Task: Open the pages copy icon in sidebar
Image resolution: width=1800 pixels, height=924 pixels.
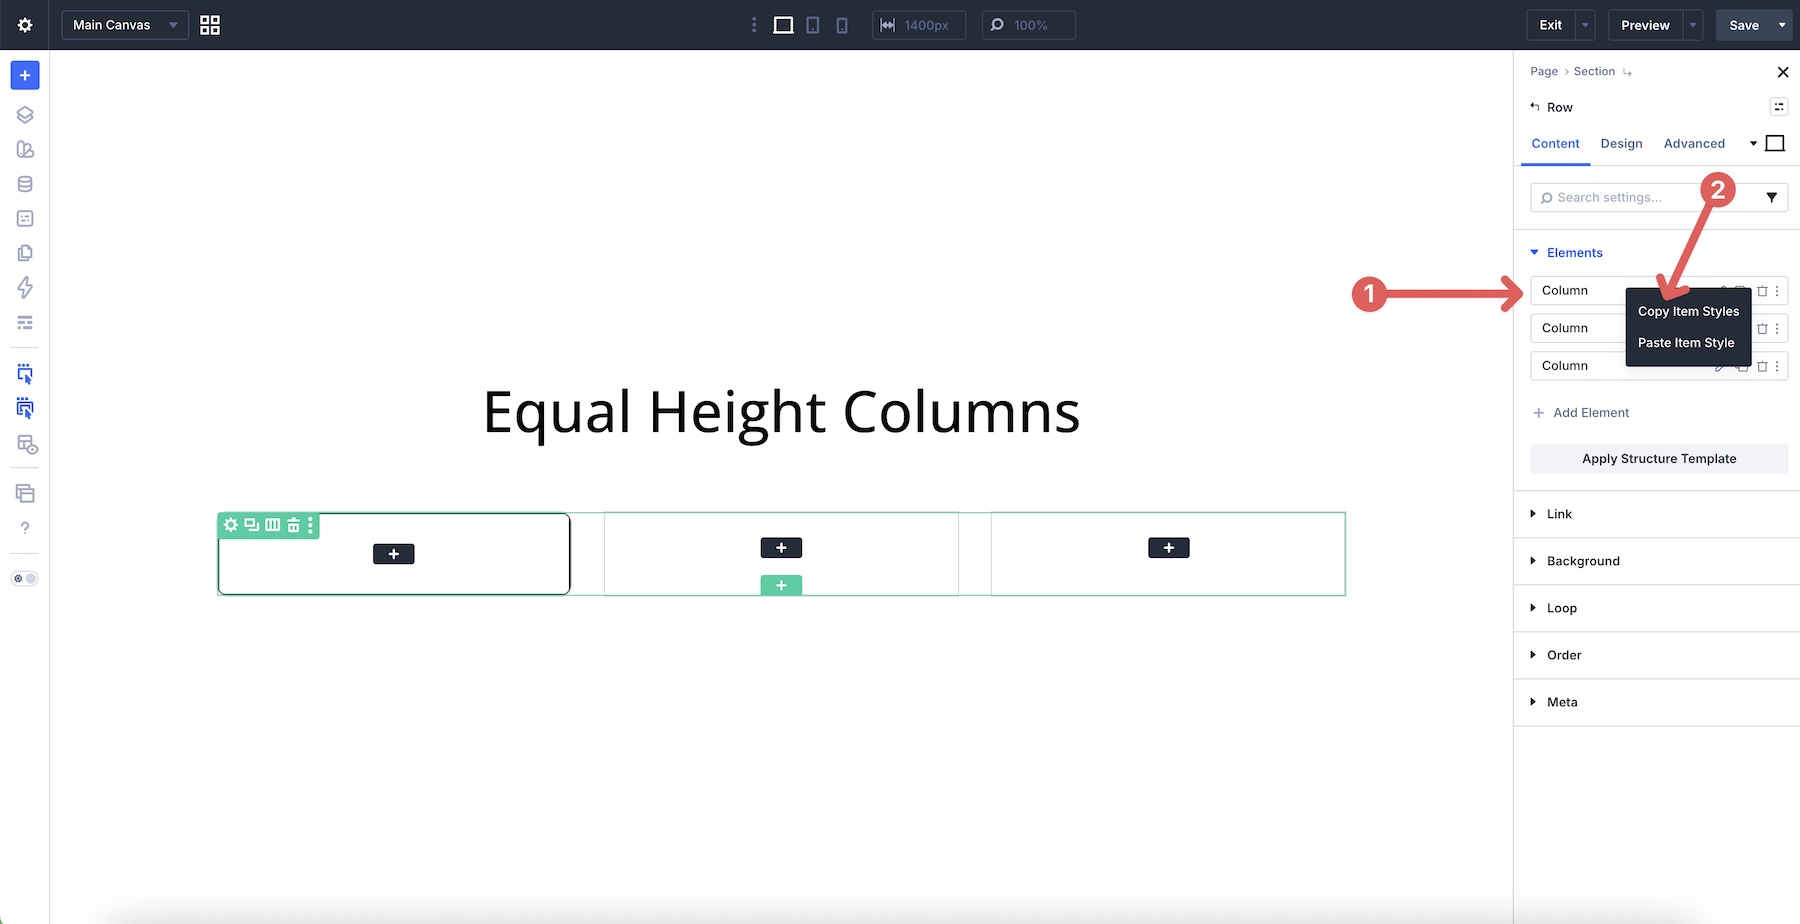Action: (x=25, y=253)
